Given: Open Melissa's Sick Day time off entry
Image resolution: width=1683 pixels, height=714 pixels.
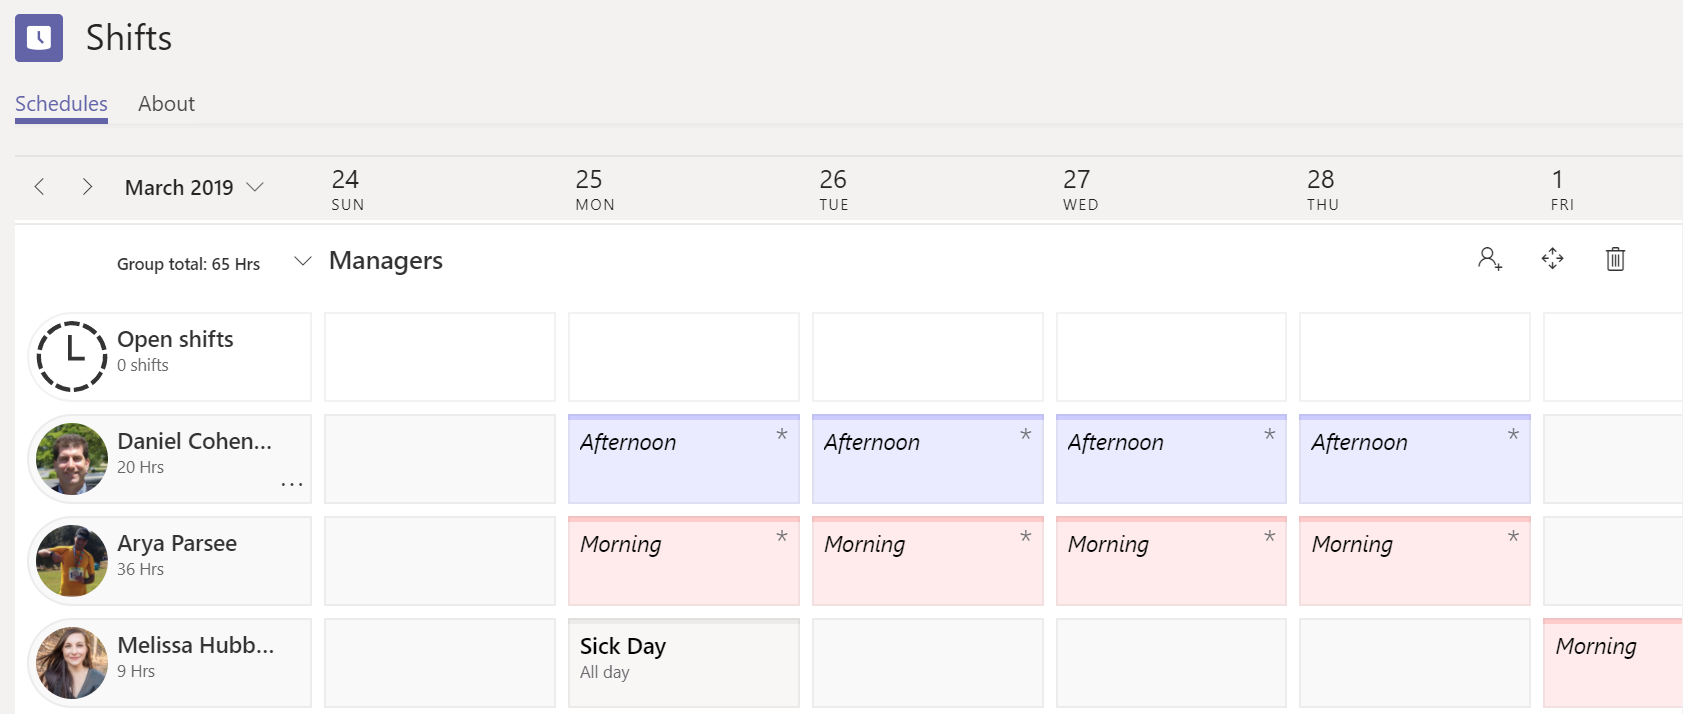Looking at the screenshot, I should (683, 662).
